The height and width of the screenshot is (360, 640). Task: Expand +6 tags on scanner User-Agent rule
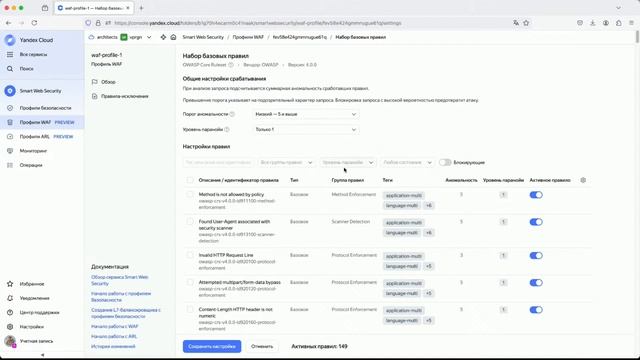429,233
